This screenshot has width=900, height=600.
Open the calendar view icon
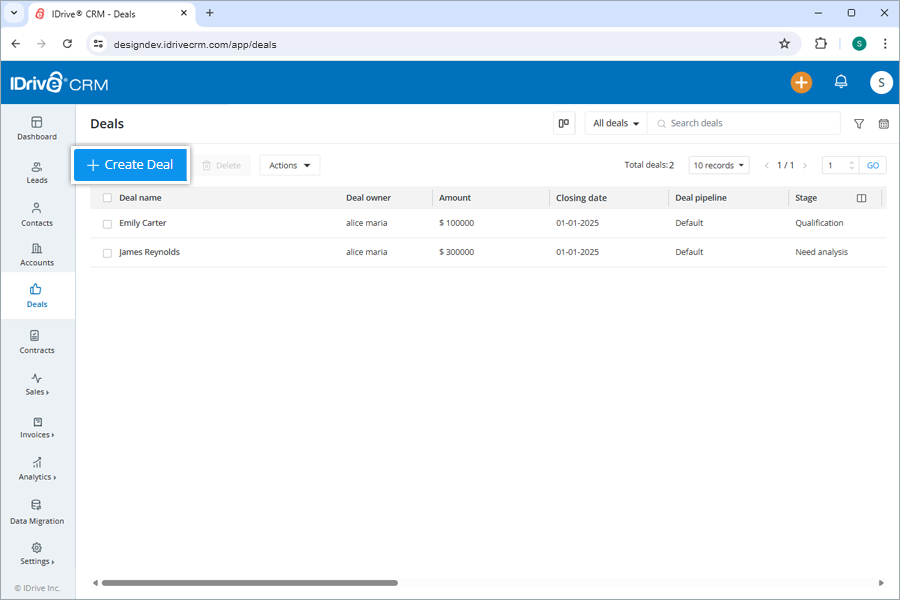[x=883, y=123]
